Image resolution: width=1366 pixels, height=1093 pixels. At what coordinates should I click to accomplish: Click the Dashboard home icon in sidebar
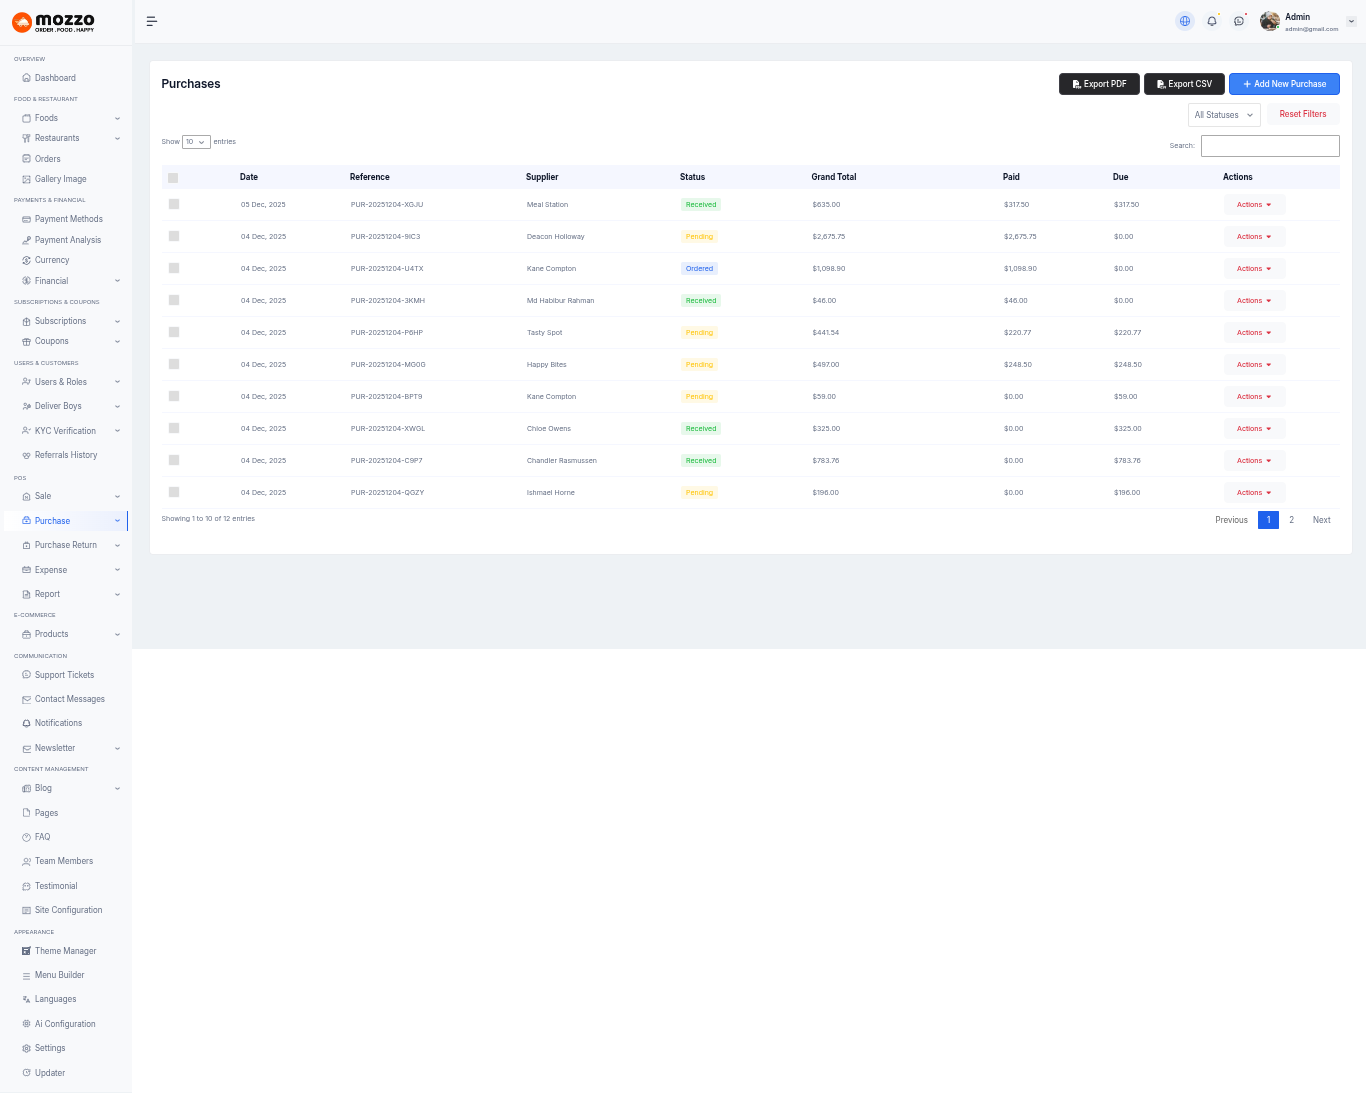coord(26,78)
